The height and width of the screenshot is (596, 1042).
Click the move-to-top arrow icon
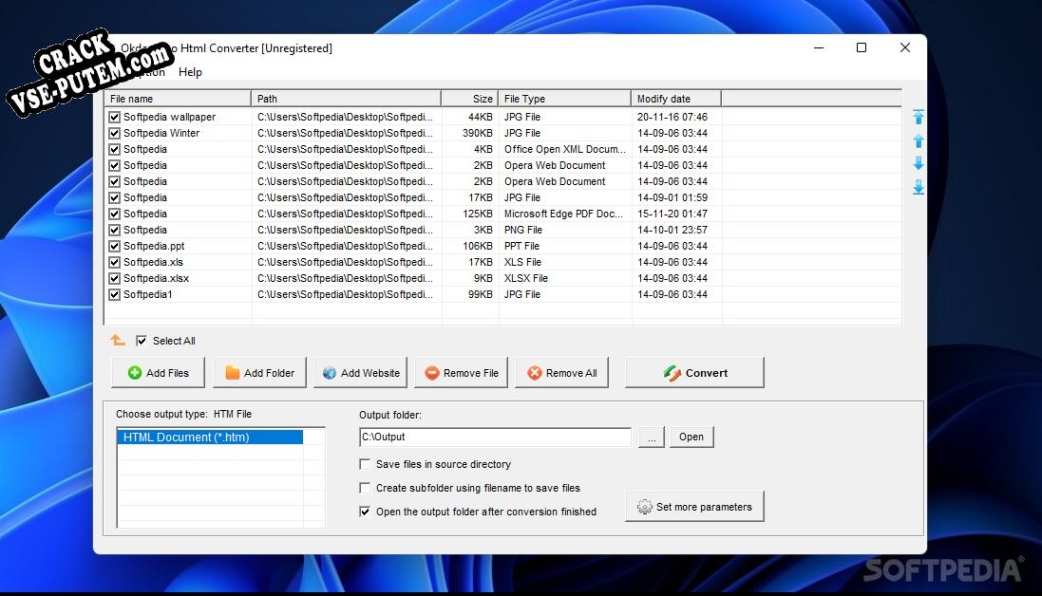click(918, 117)
